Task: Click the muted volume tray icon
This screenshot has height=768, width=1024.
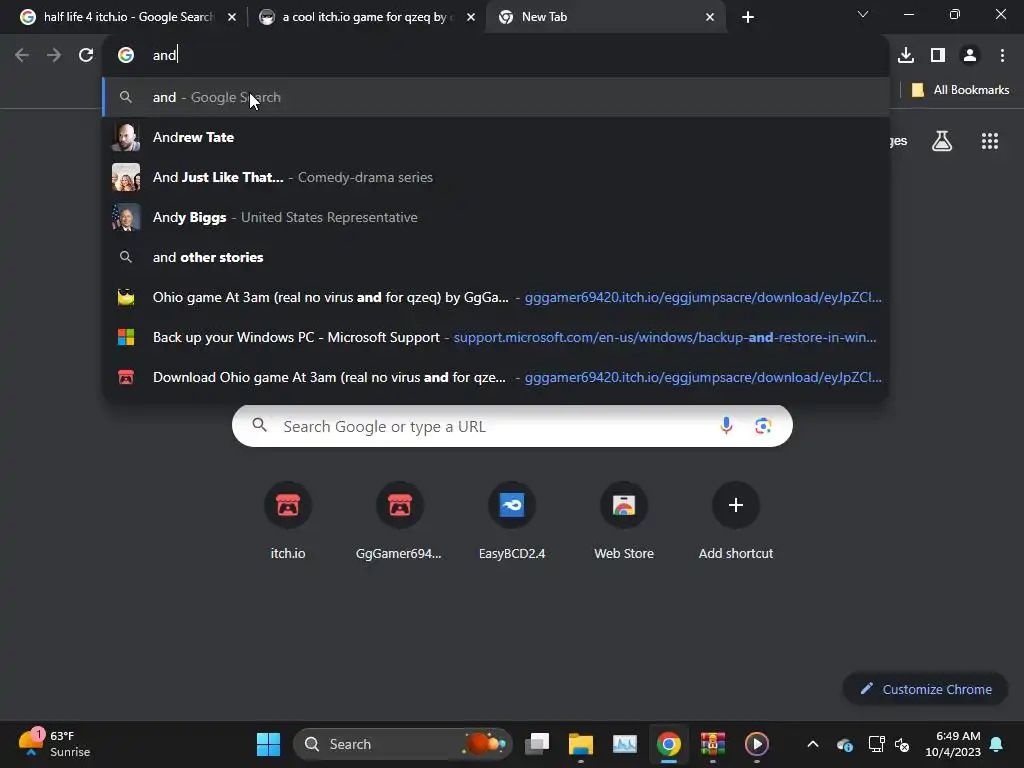Action: (x=903, y=744)
